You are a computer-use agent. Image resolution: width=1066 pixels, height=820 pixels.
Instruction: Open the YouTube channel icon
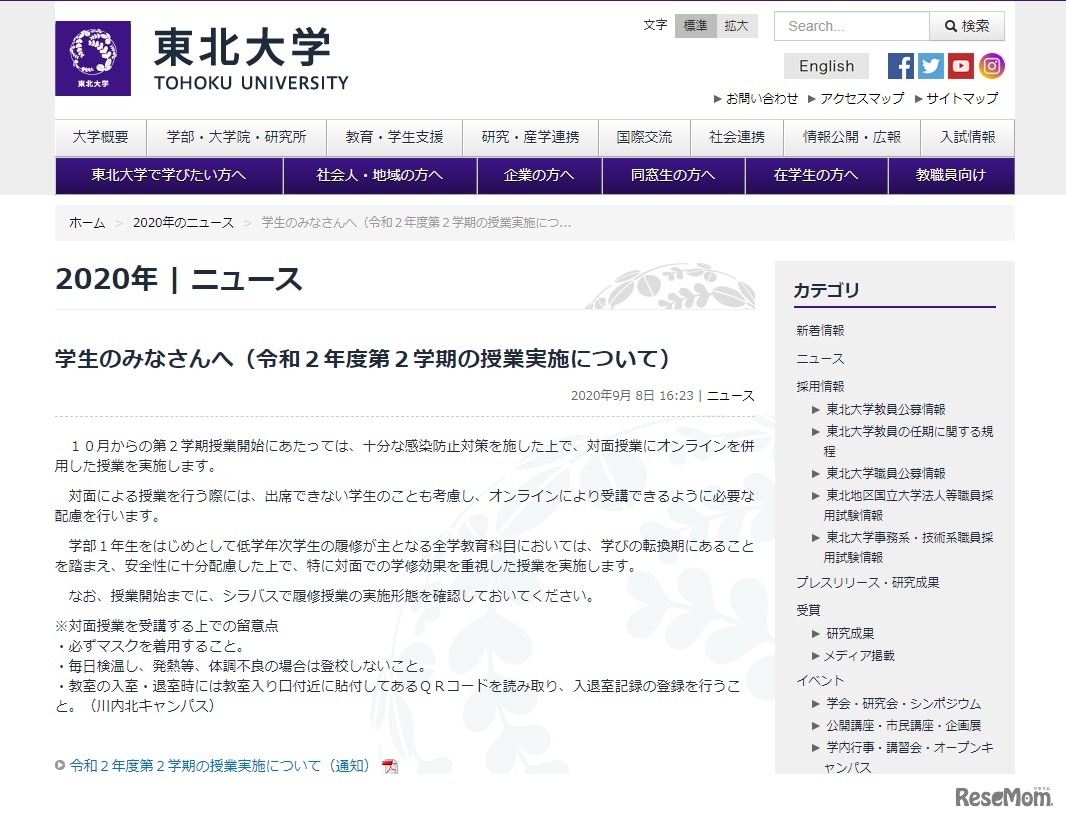click(x=960, y=65)
